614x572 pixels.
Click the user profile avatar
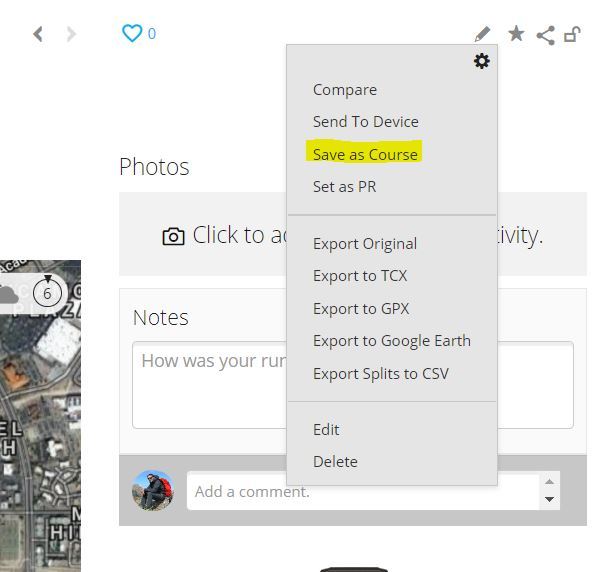152,490
